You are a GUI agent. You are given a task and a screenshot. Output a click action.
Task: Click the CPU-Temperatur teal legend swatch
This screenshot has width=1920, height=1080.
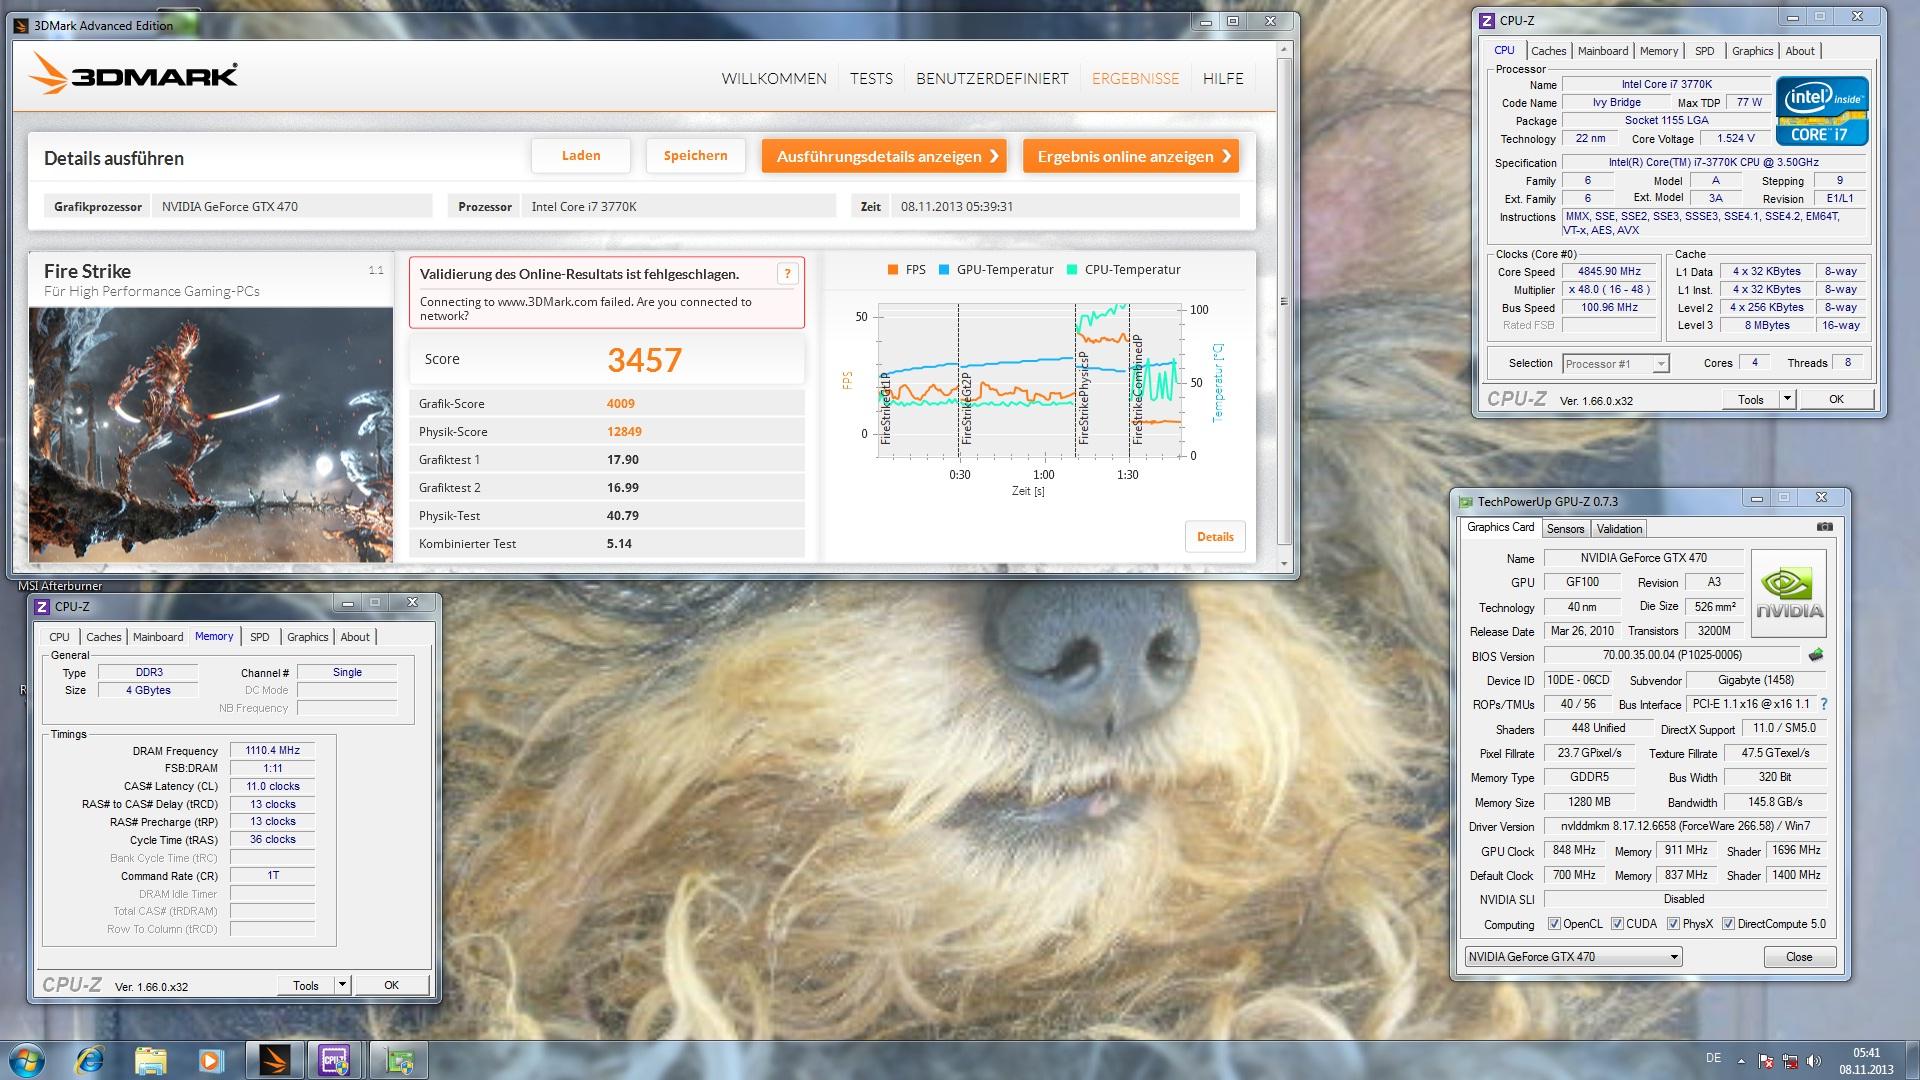coord(1072,270)
